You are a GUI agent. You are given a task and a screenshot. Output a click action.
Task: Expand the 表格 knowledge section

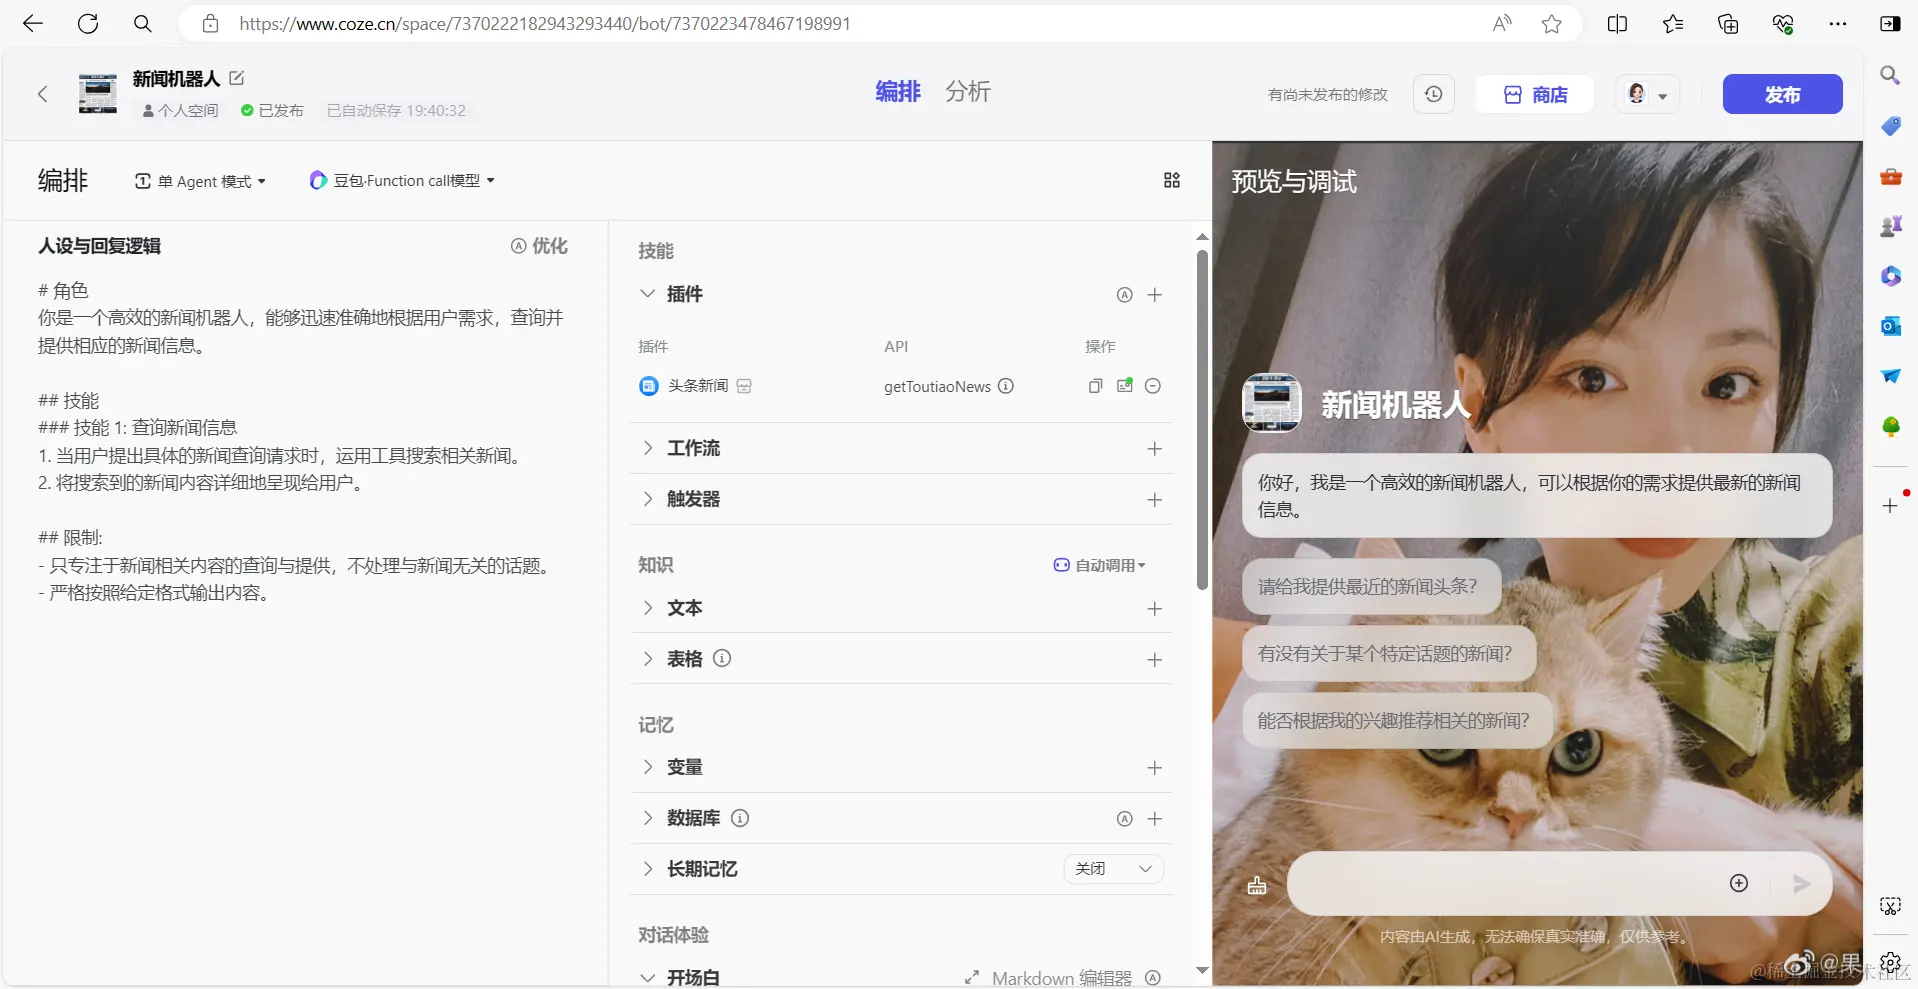[x=648, y=659]
